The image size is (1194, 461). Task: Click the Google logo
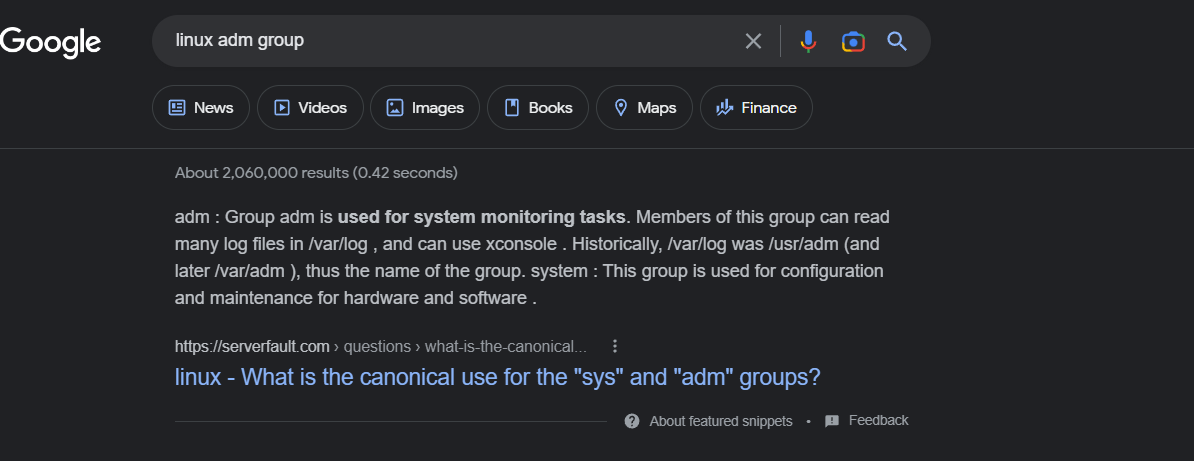coord(50,43)
